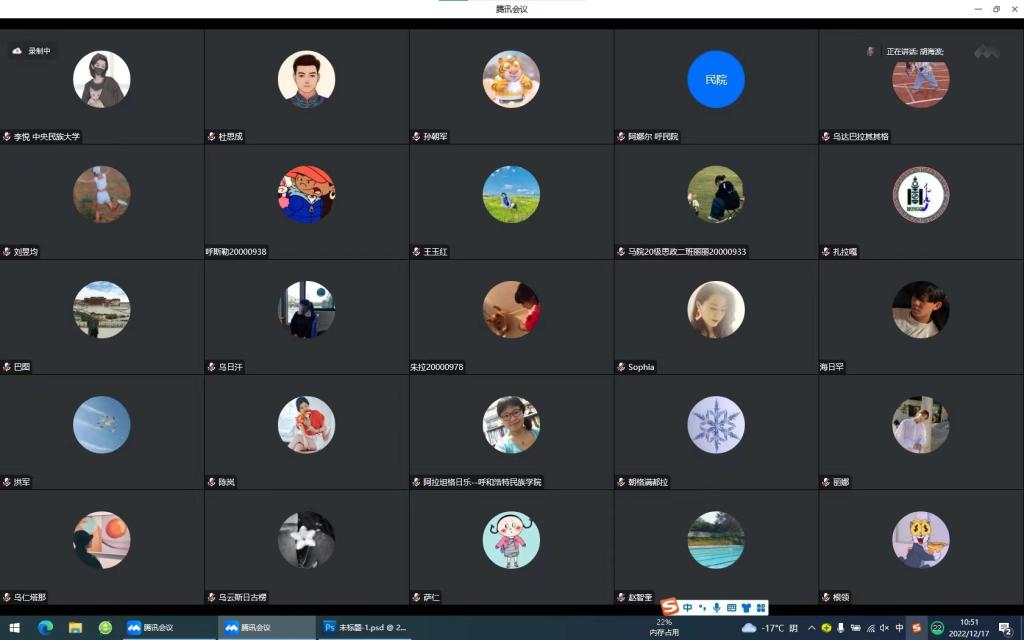The height and width of the screenshot is (640, 1024).
Task: Open Microsoft Edge from the taskbar
Action: tap(45, 628)
